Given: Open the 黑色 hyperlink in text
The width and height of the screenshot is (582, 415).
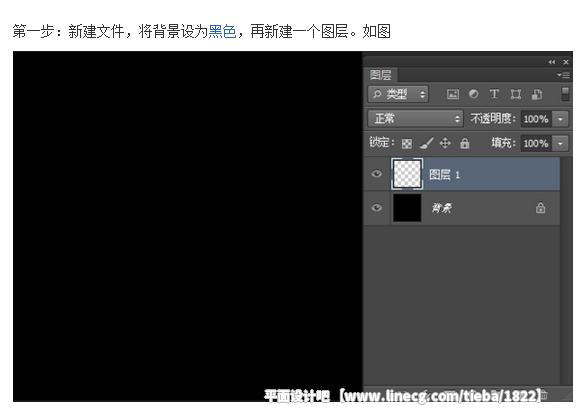Looking at the screenshot, I should [222, 31].
